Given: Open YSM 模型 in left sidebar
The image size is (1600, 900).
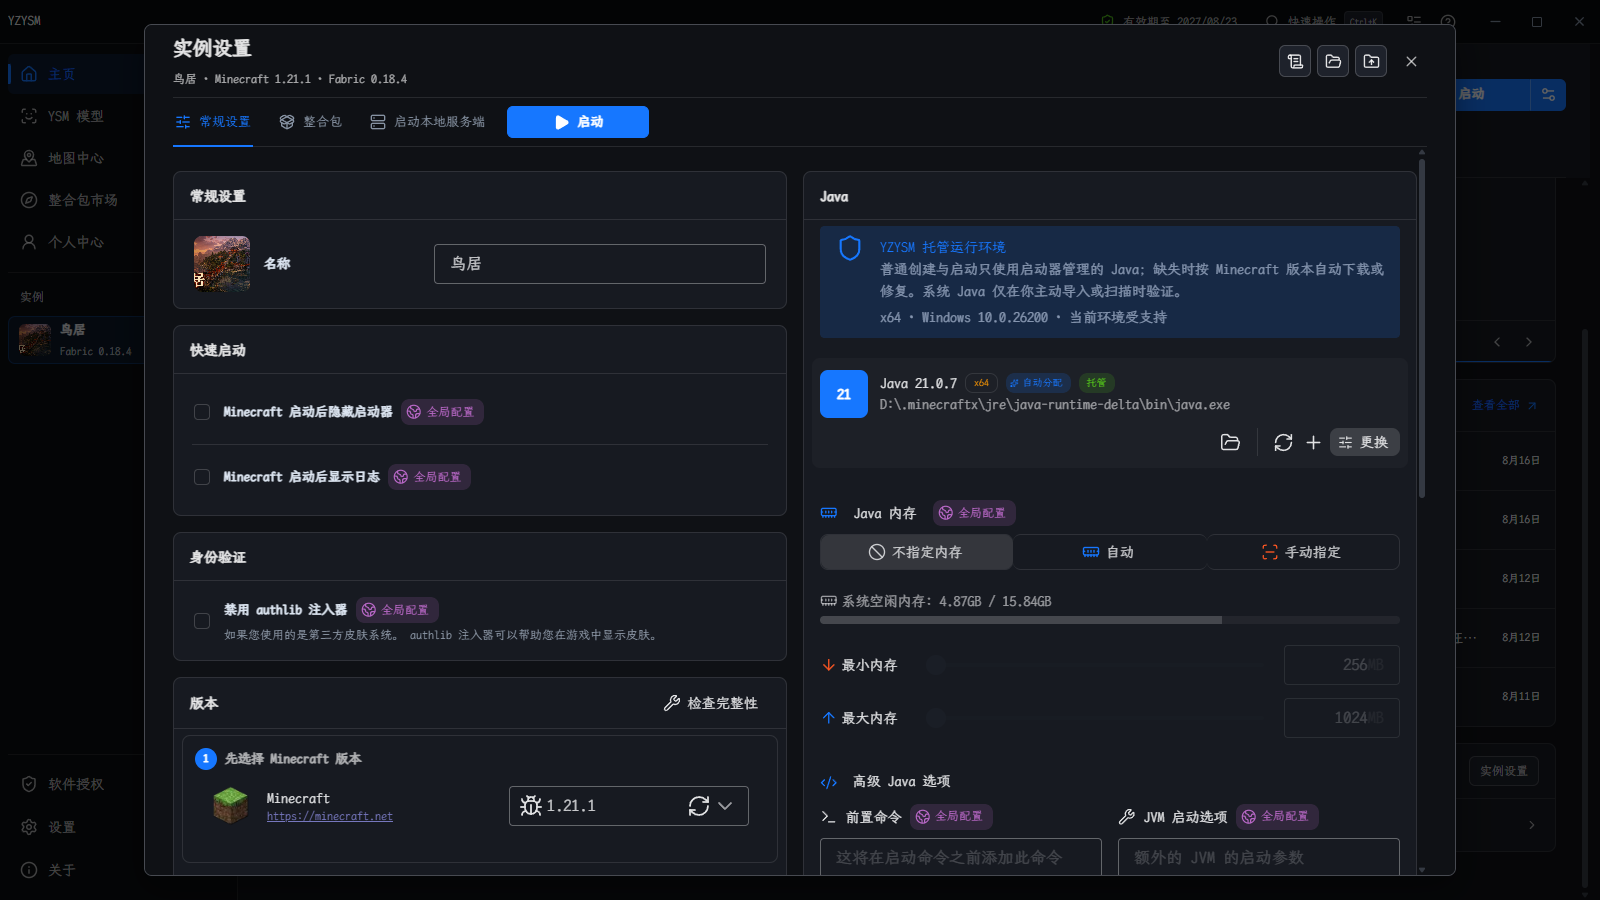Looking at the screenshot, I should click(x=78, y=116).
